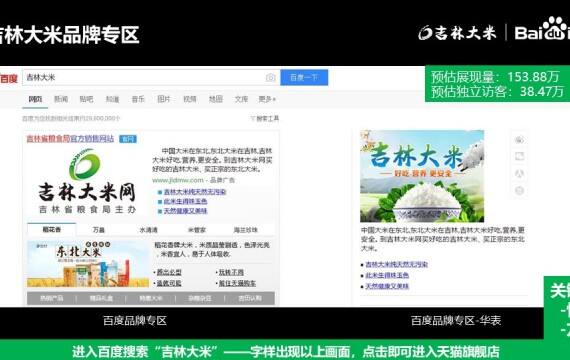Click the large 吉林大米 rice bowl banner
The height and width of the screenshot is (360, 570).
point(422,176)
